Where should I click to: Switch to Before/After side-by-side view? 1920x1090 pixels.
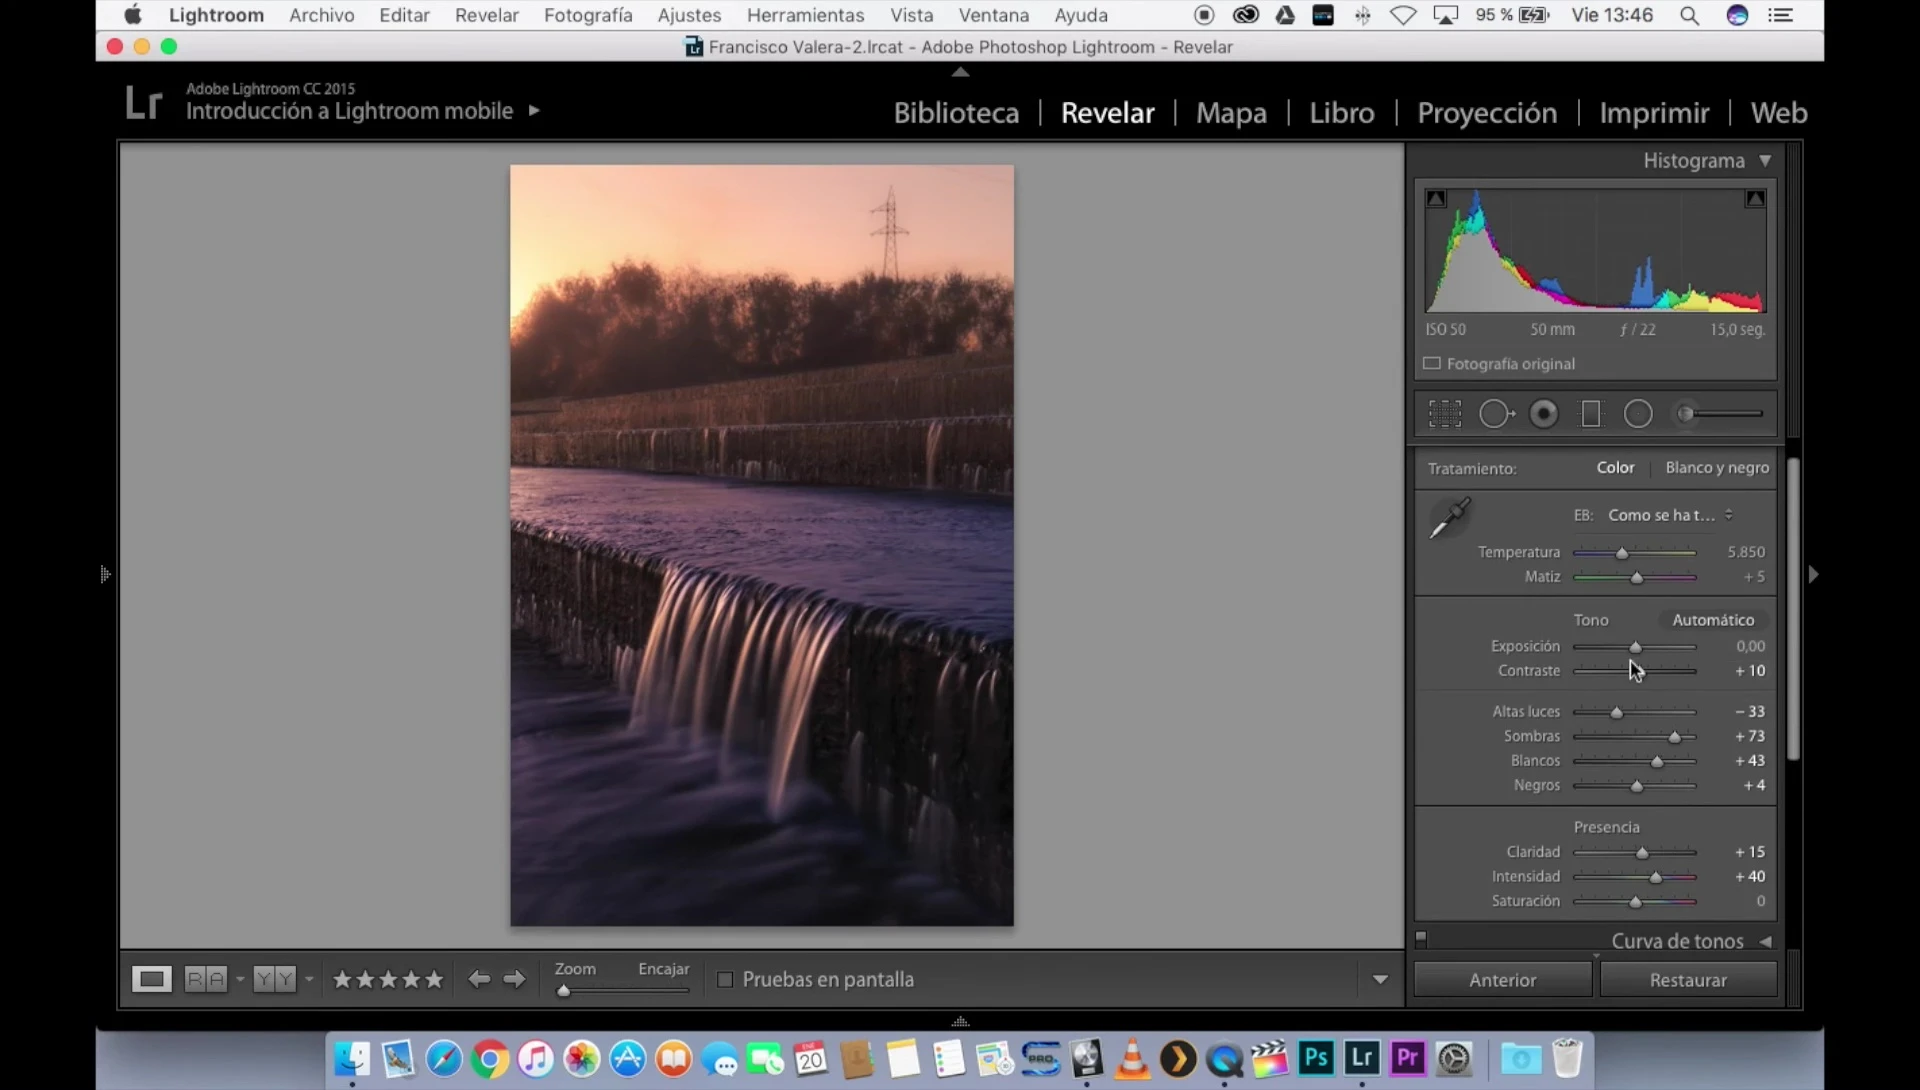coord(206,979)
